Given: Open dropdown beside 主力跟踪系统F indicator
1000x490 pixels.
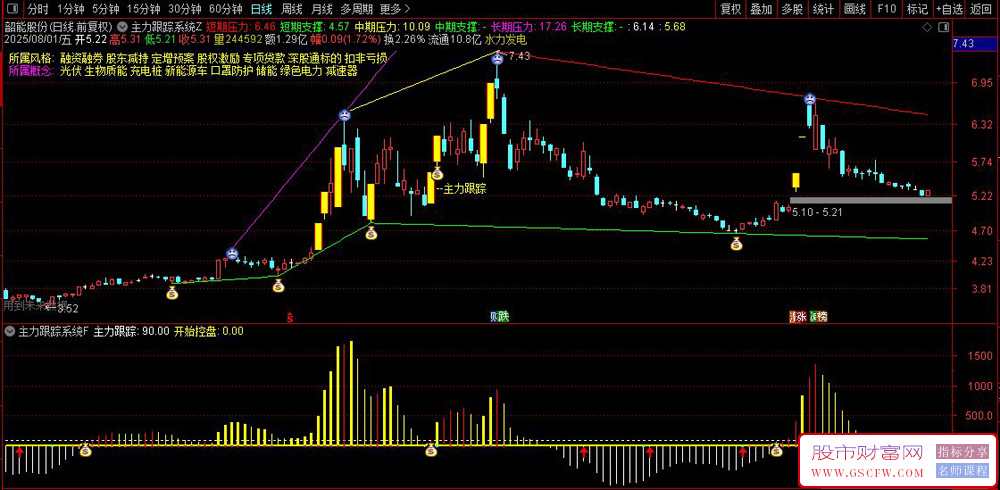Looking at the screenshot, I should coord(10,332).
